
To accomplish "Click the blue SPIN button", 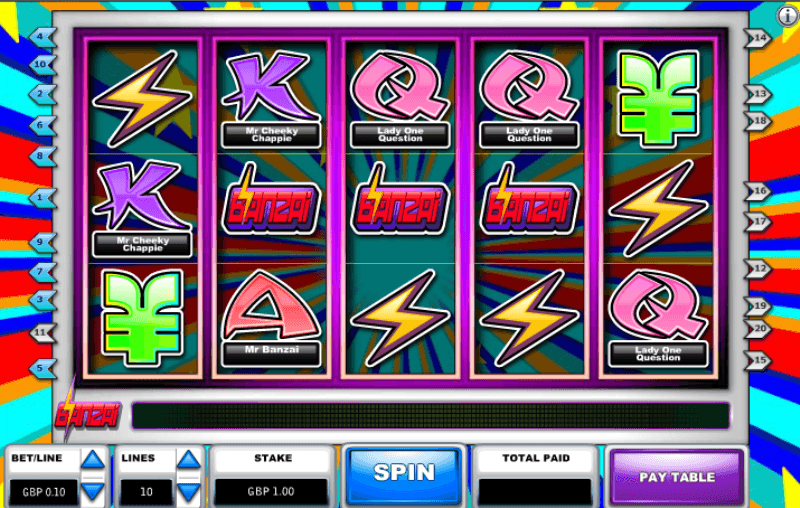I will (404, 475).
